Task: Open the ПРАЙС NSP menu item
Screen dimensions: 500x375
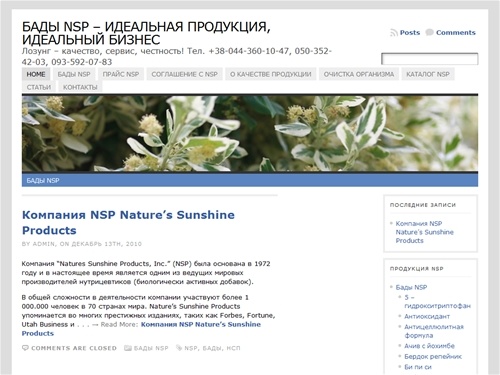Action: [121, 74]
